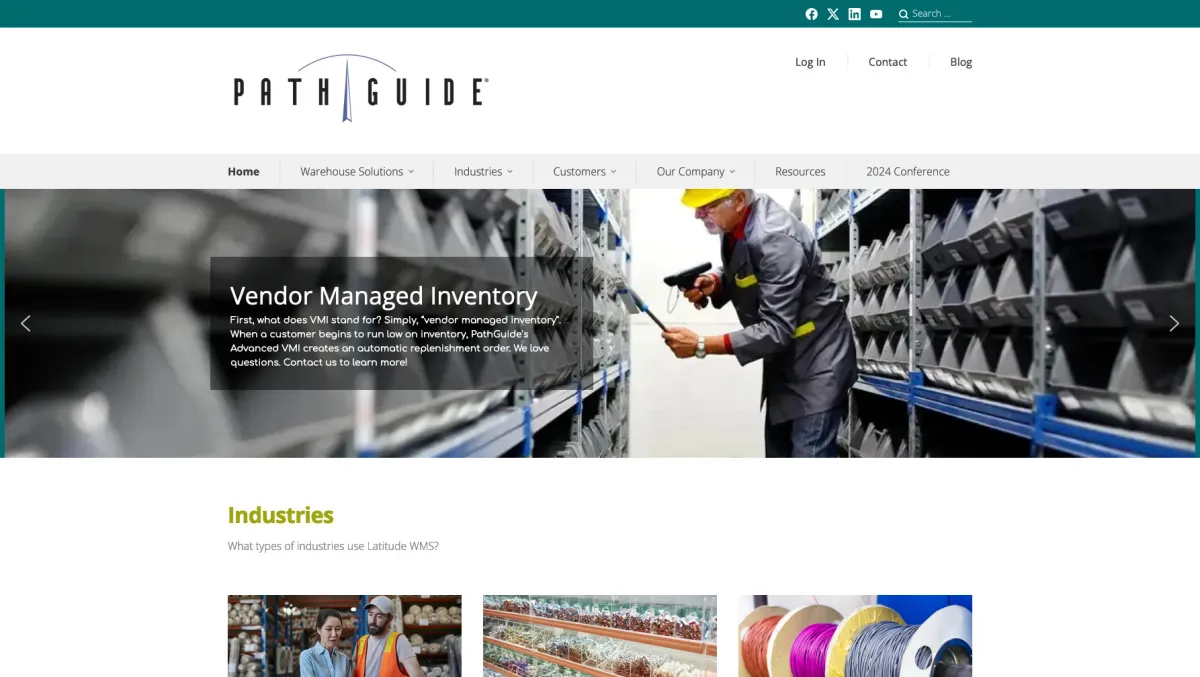Expand the Customers dropdown chevron

click(x=614, y=172)
